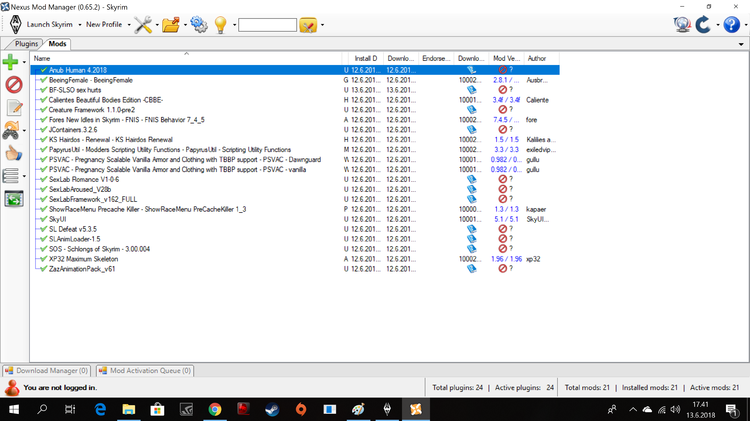Open Steam from the taskbar
This screenshot has width=750, height=421.
pyautogui.click(x=272, y=410)
